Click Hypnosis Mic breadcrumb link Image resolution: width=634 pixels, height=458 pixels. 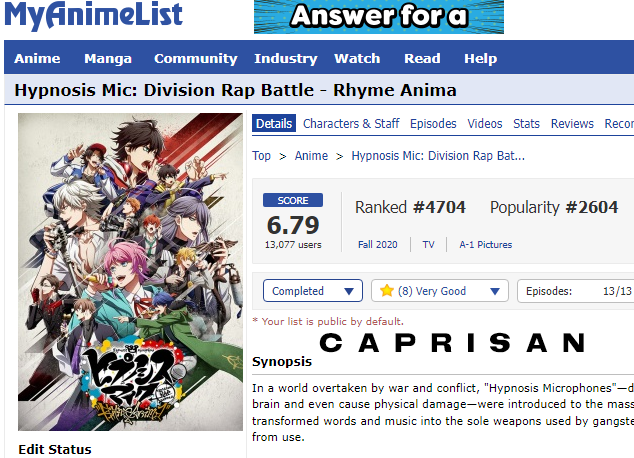(x=438, y=156)
